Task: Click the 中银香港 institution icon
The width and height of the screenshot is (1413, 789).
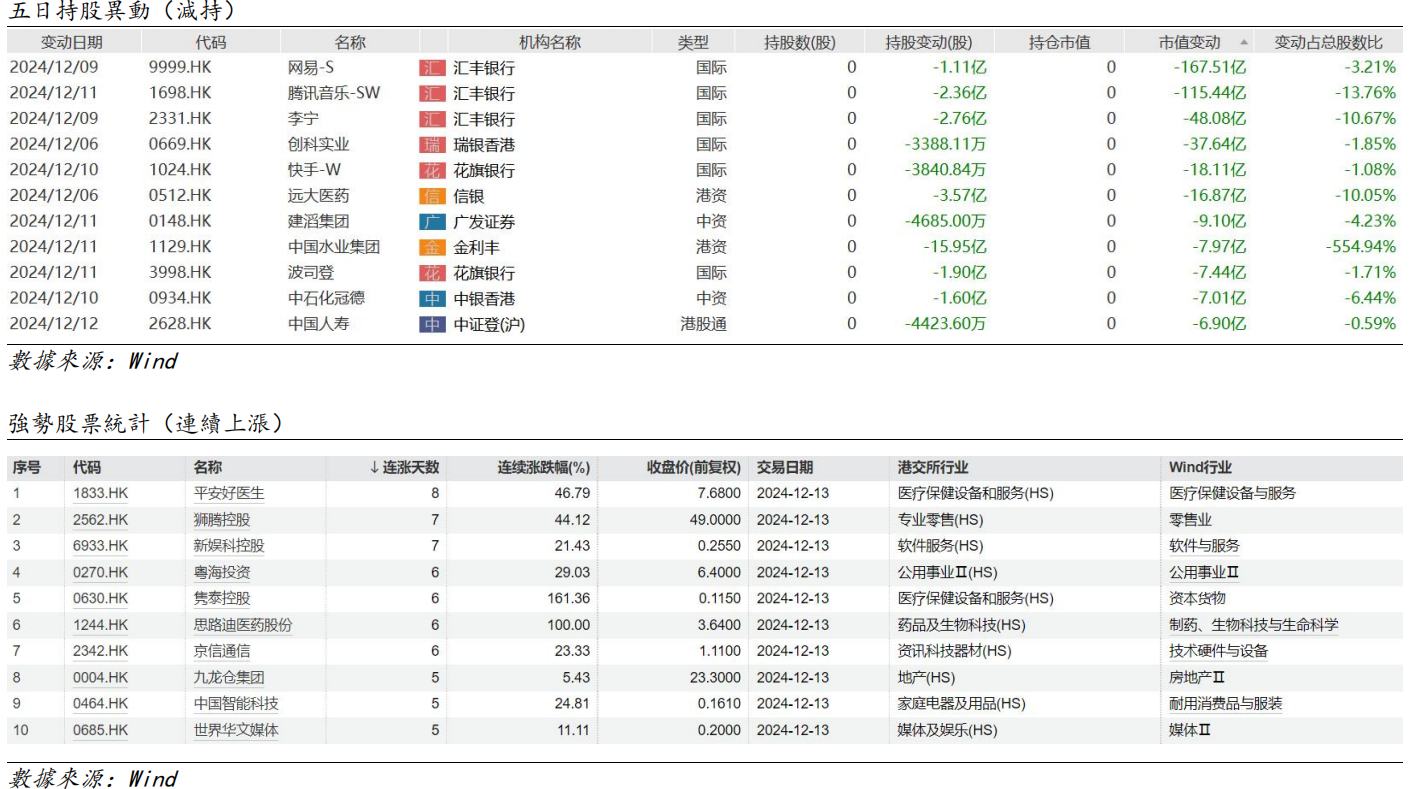Action: (432, 299)
